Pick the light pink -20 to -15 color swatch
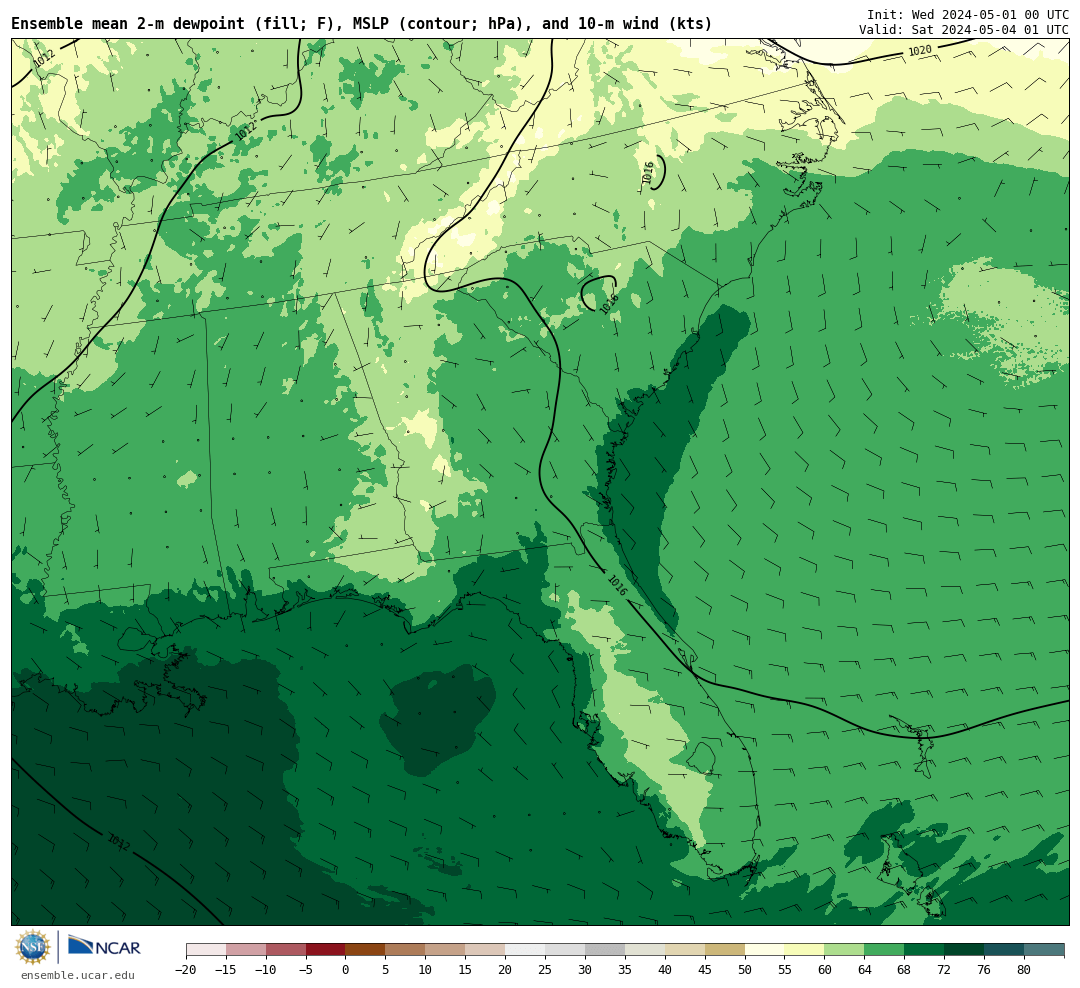 point(206,950)
